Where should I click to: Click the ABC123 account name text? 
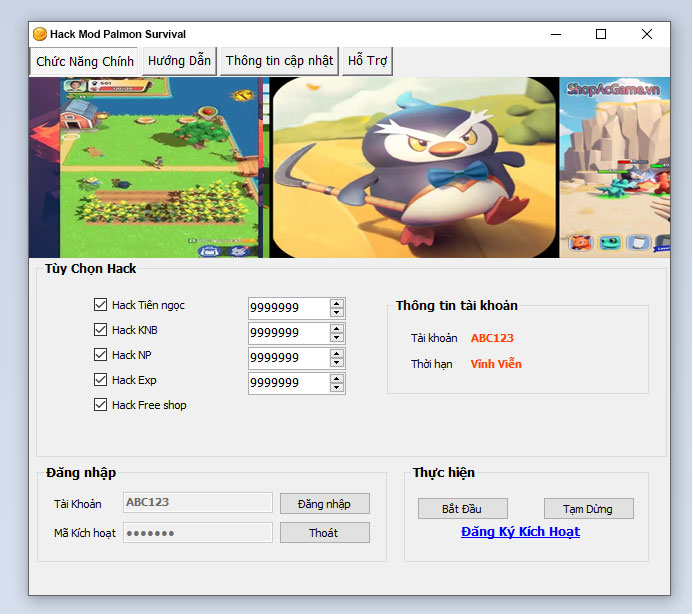(492, 338)
